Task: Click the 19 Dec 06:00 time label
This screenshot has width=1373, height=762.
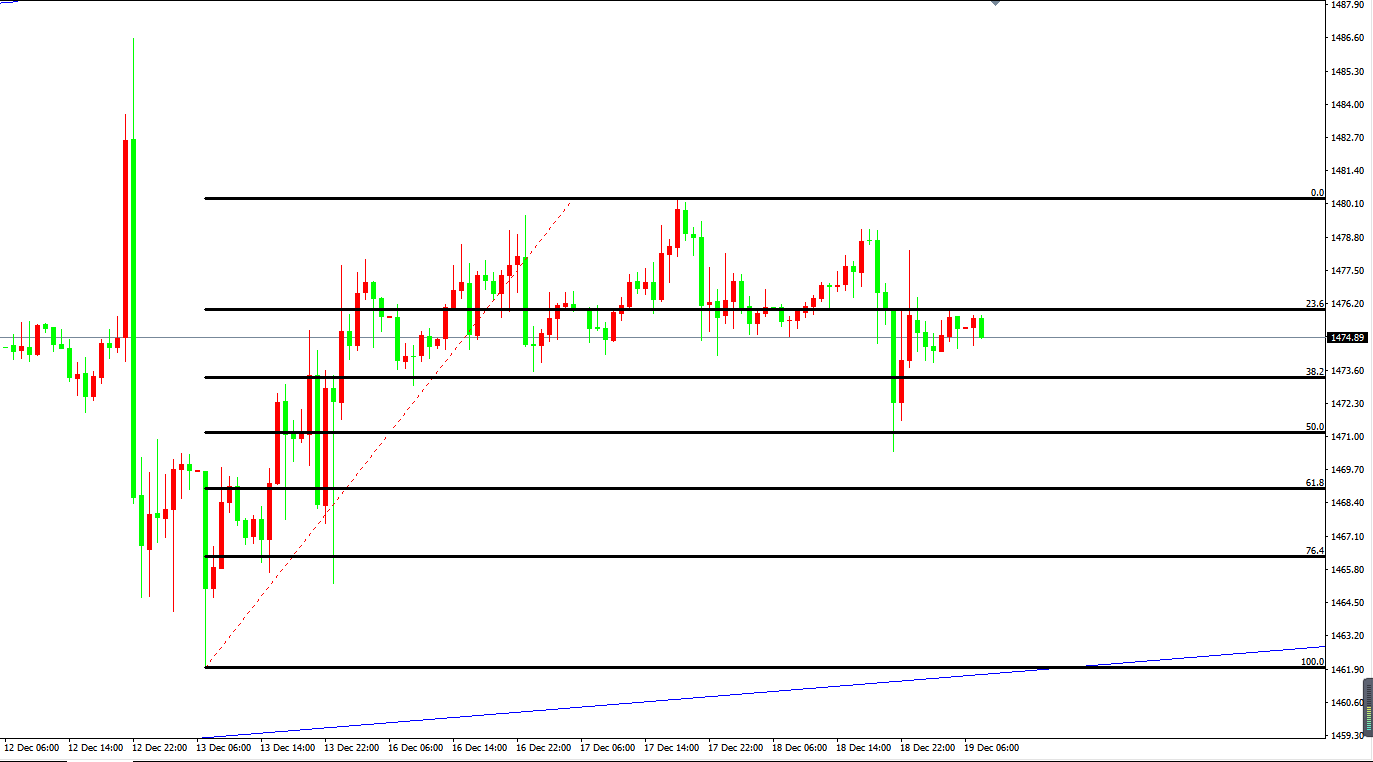Action: (x=991, y=747)
